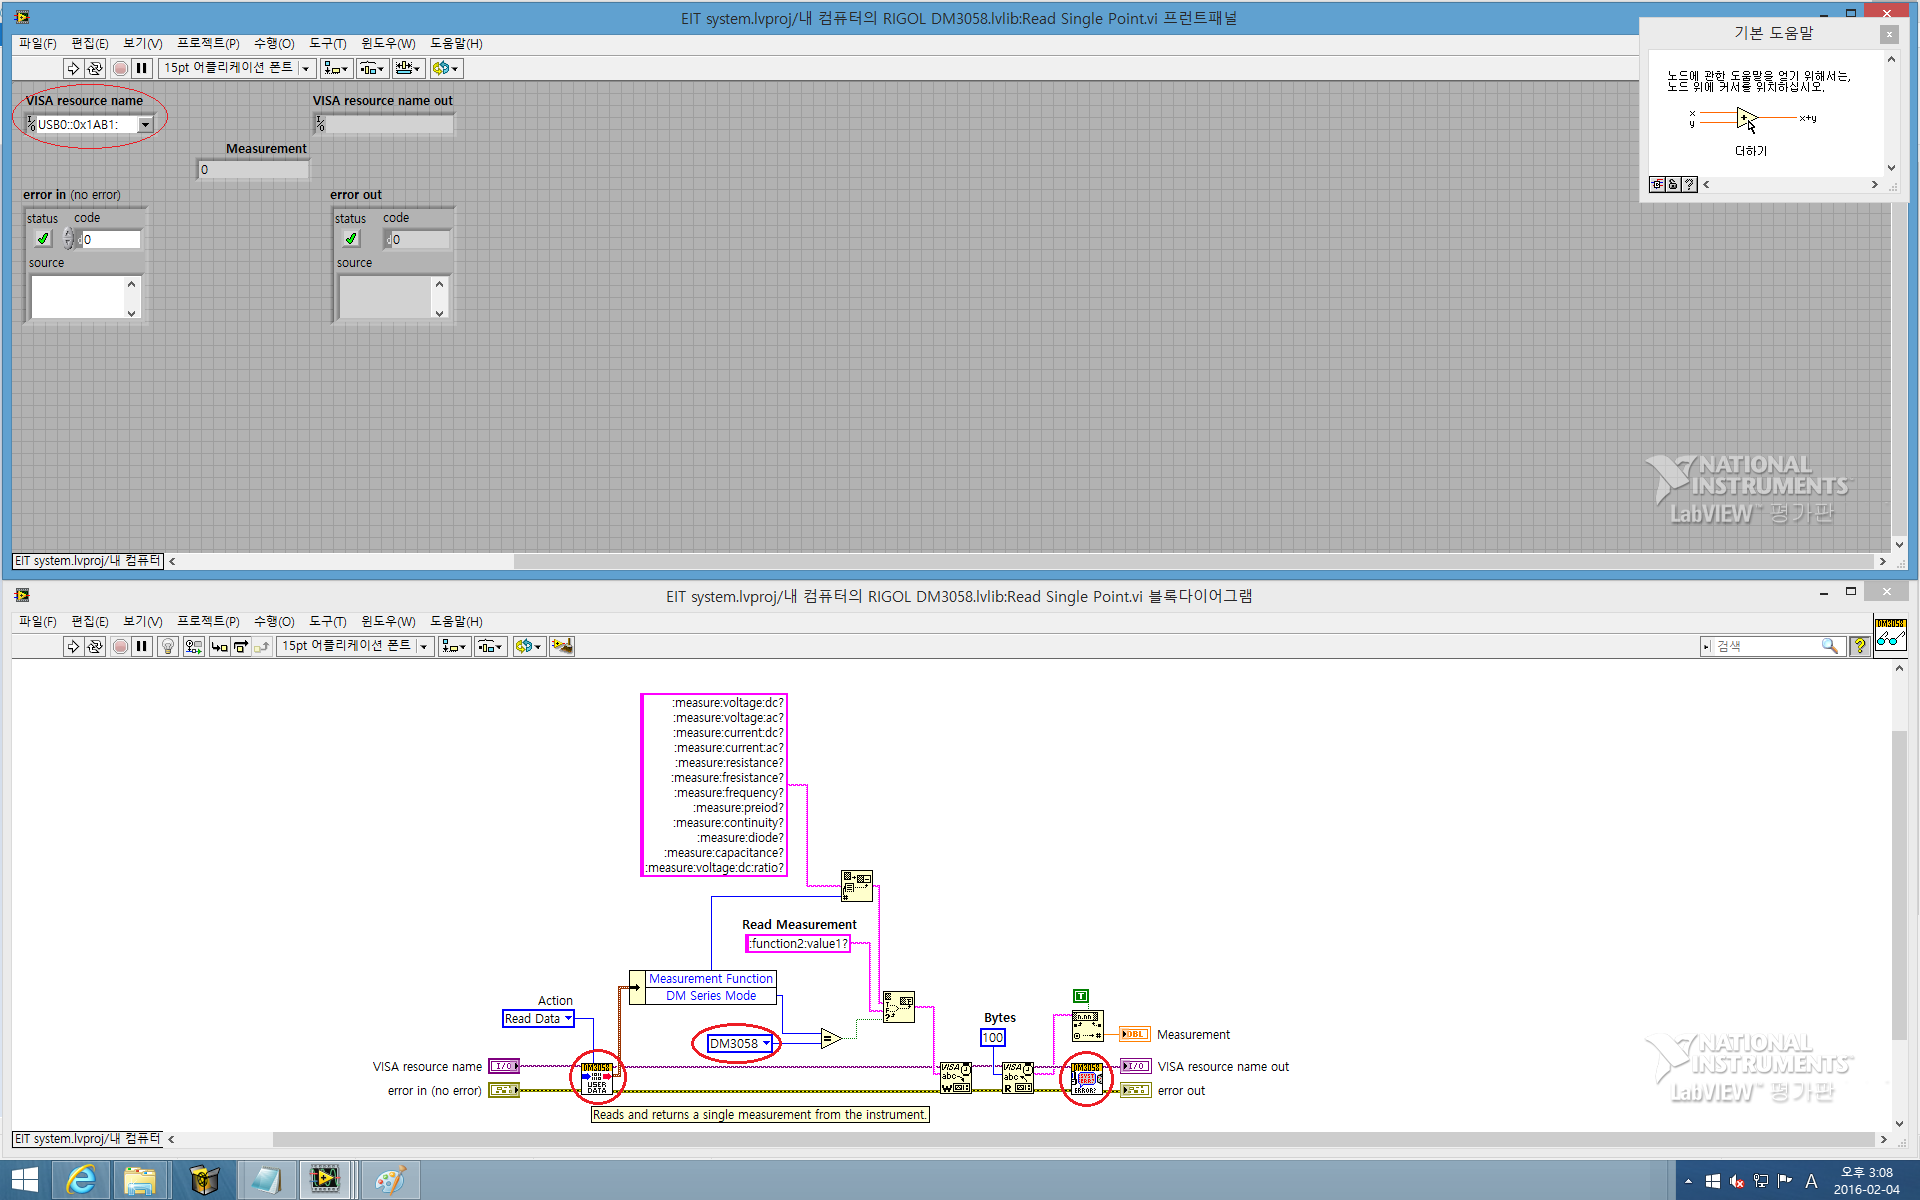Click Run Continuously in block diagram toolbar
The image size is (1920, 1200).
click(95, 646)
